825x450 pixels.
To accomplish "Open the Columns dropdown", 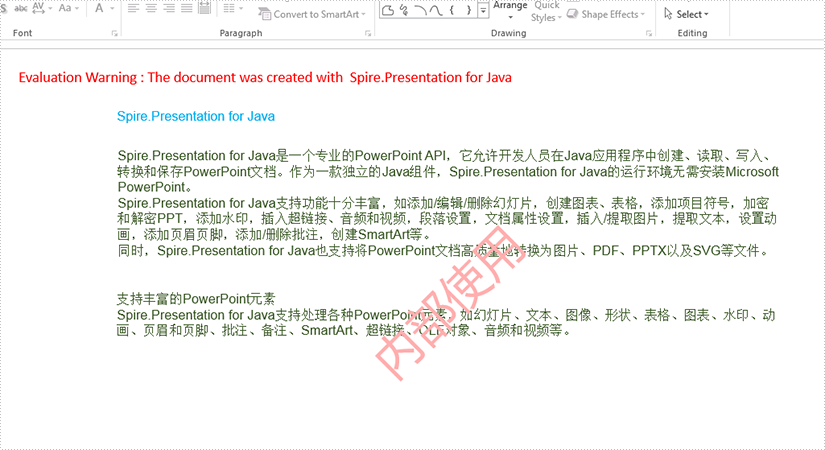I will pos(233,8).
